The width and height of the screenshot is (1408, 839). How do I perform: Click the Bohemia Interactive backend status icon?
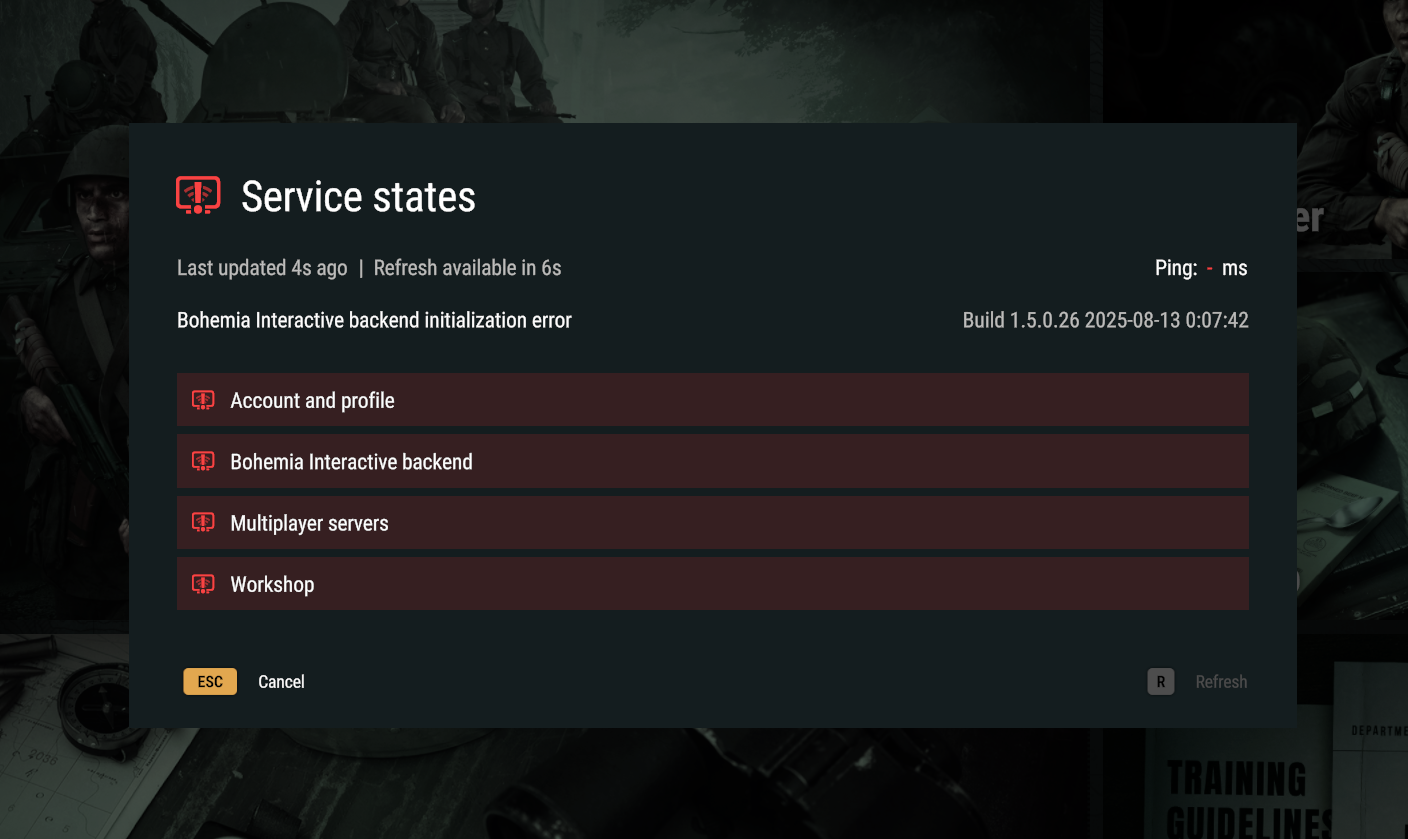[x=203, y=461]
